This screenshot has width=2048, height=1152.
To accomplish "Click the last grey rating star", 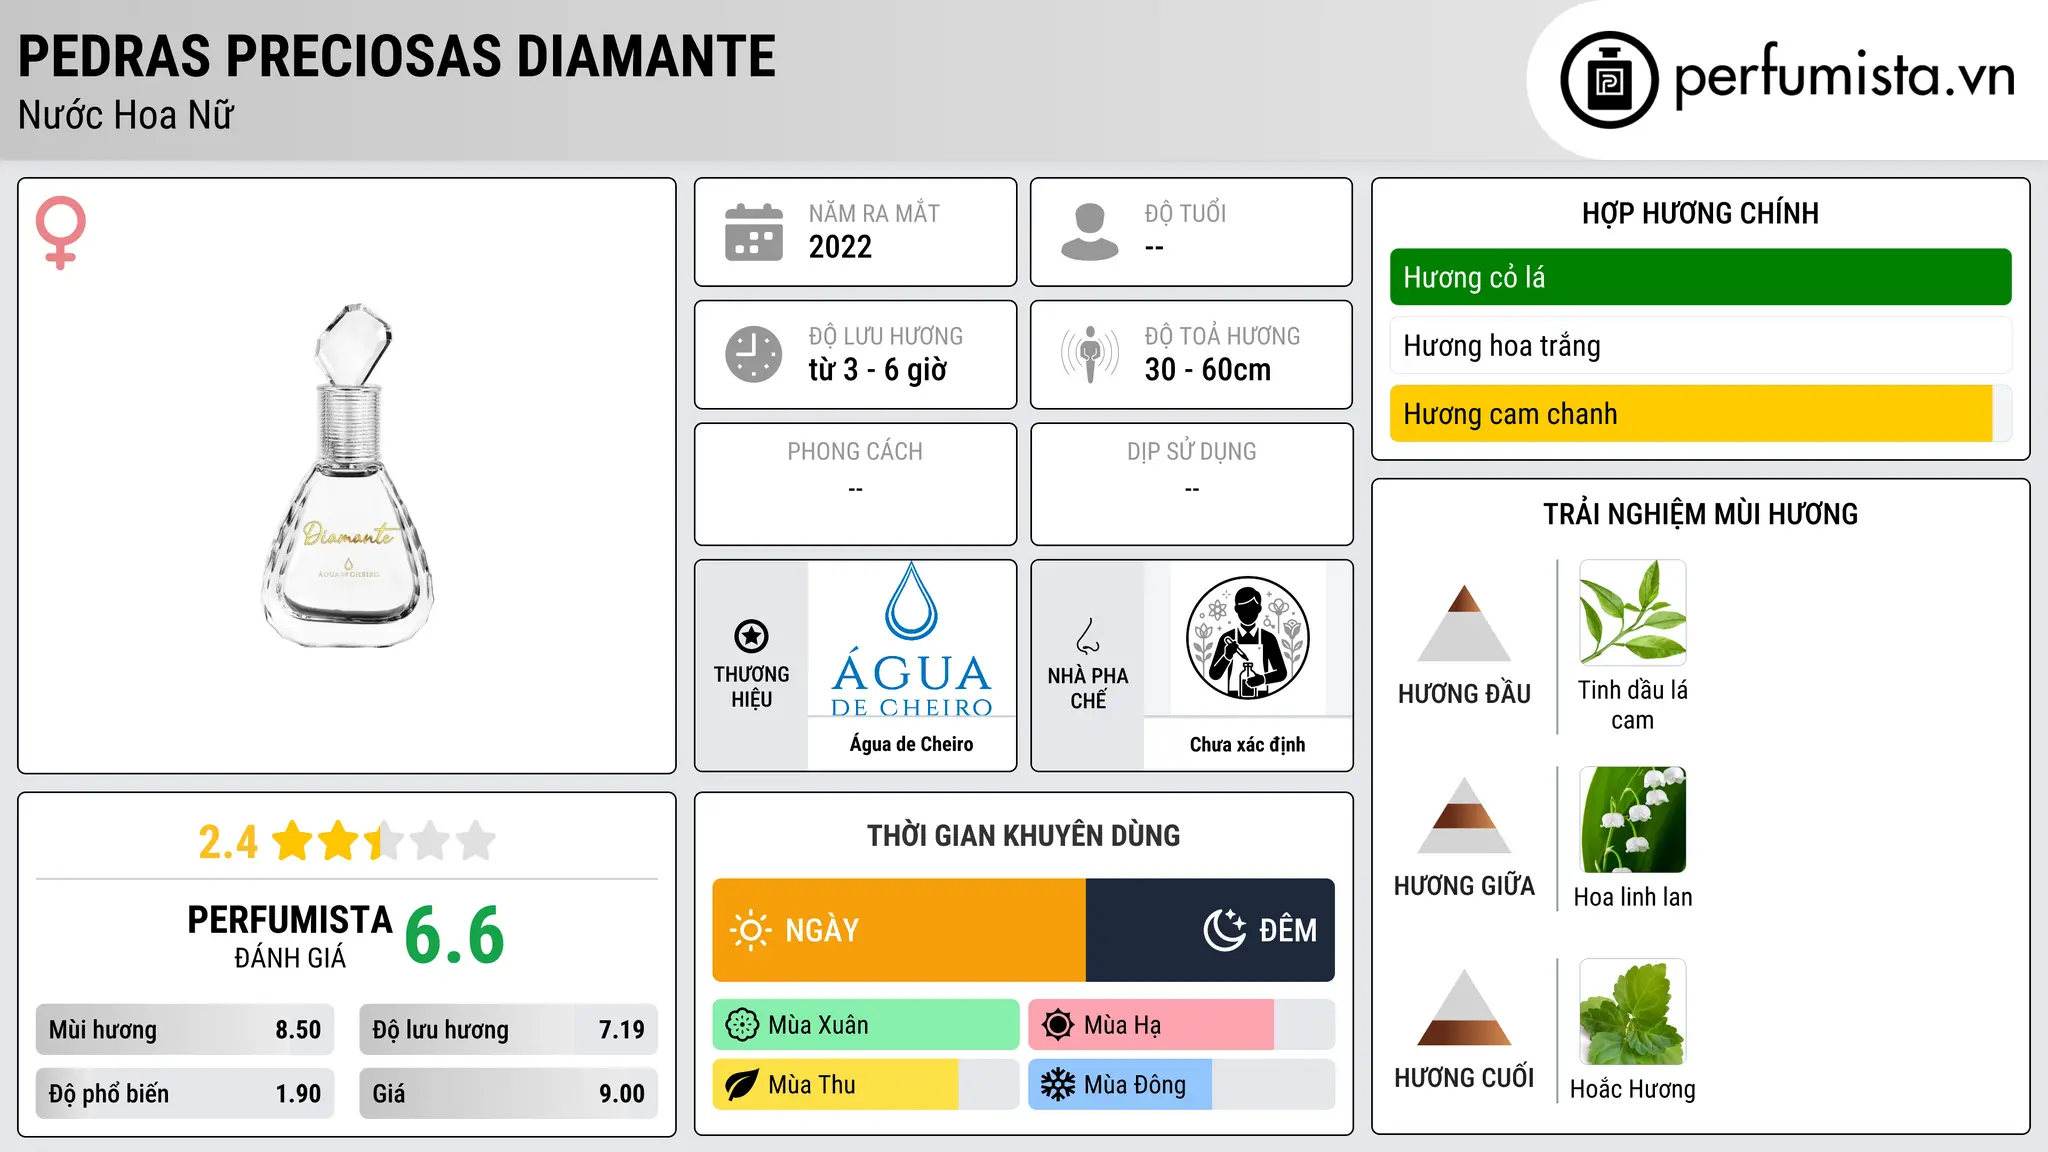I will click(x=476, y=840).
